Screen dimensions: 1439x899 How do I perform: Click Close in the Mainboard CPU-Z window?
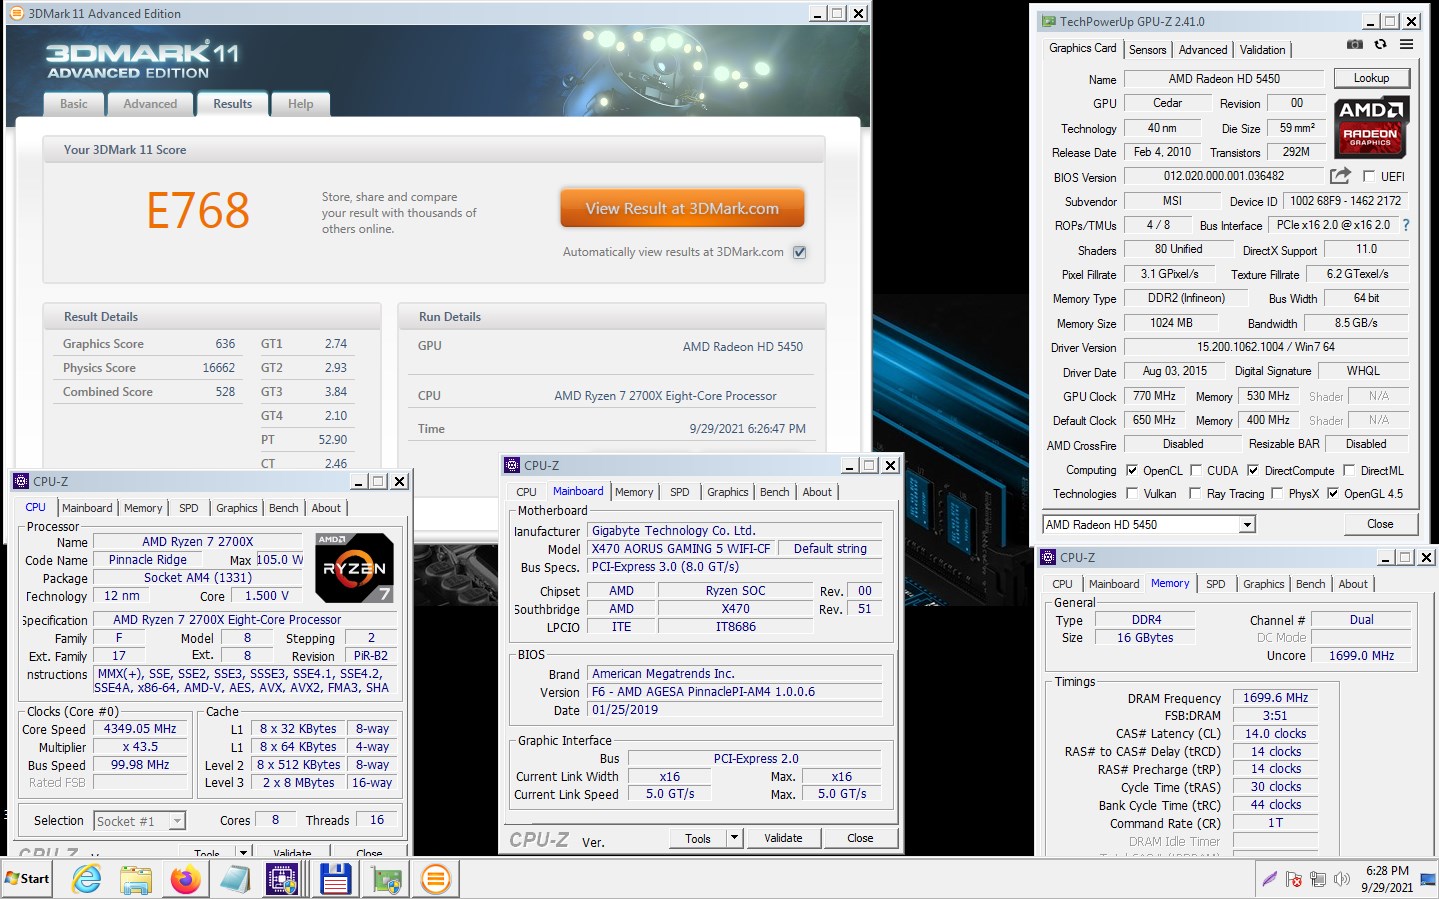(x=860, y=838)
